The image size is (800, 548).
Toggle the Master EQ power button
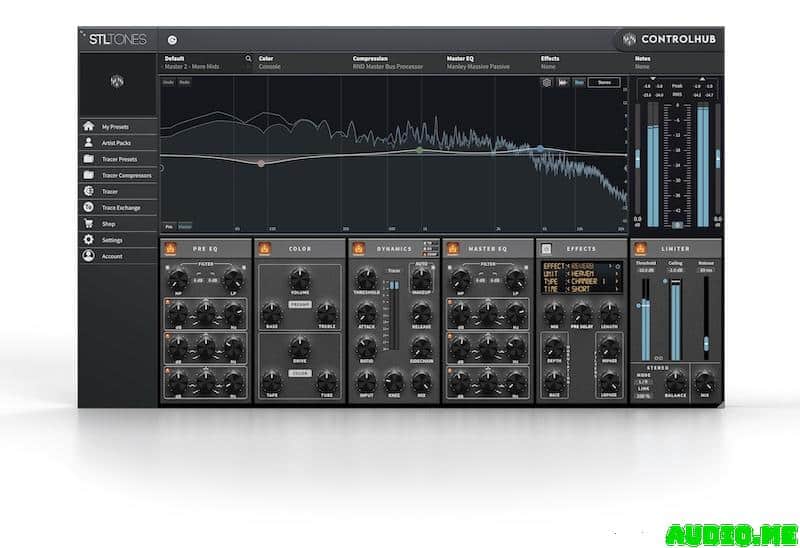452,248
